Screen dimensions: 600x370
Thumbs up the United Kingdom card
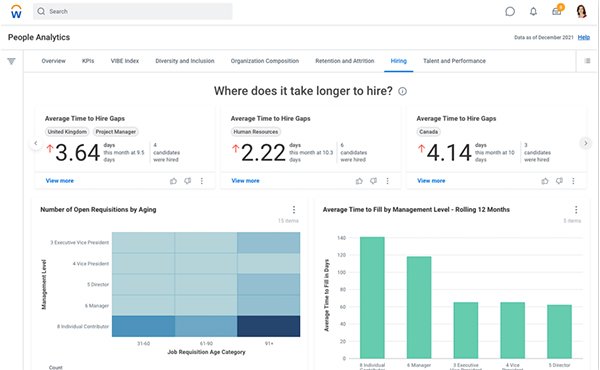coord(173,181)
